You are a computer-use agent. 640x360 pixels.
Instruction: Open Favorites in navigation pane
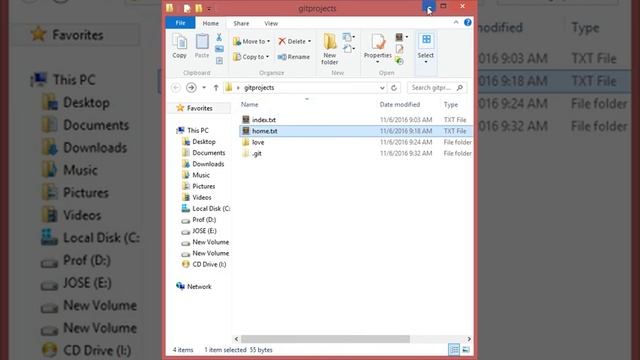coord(200,108)
